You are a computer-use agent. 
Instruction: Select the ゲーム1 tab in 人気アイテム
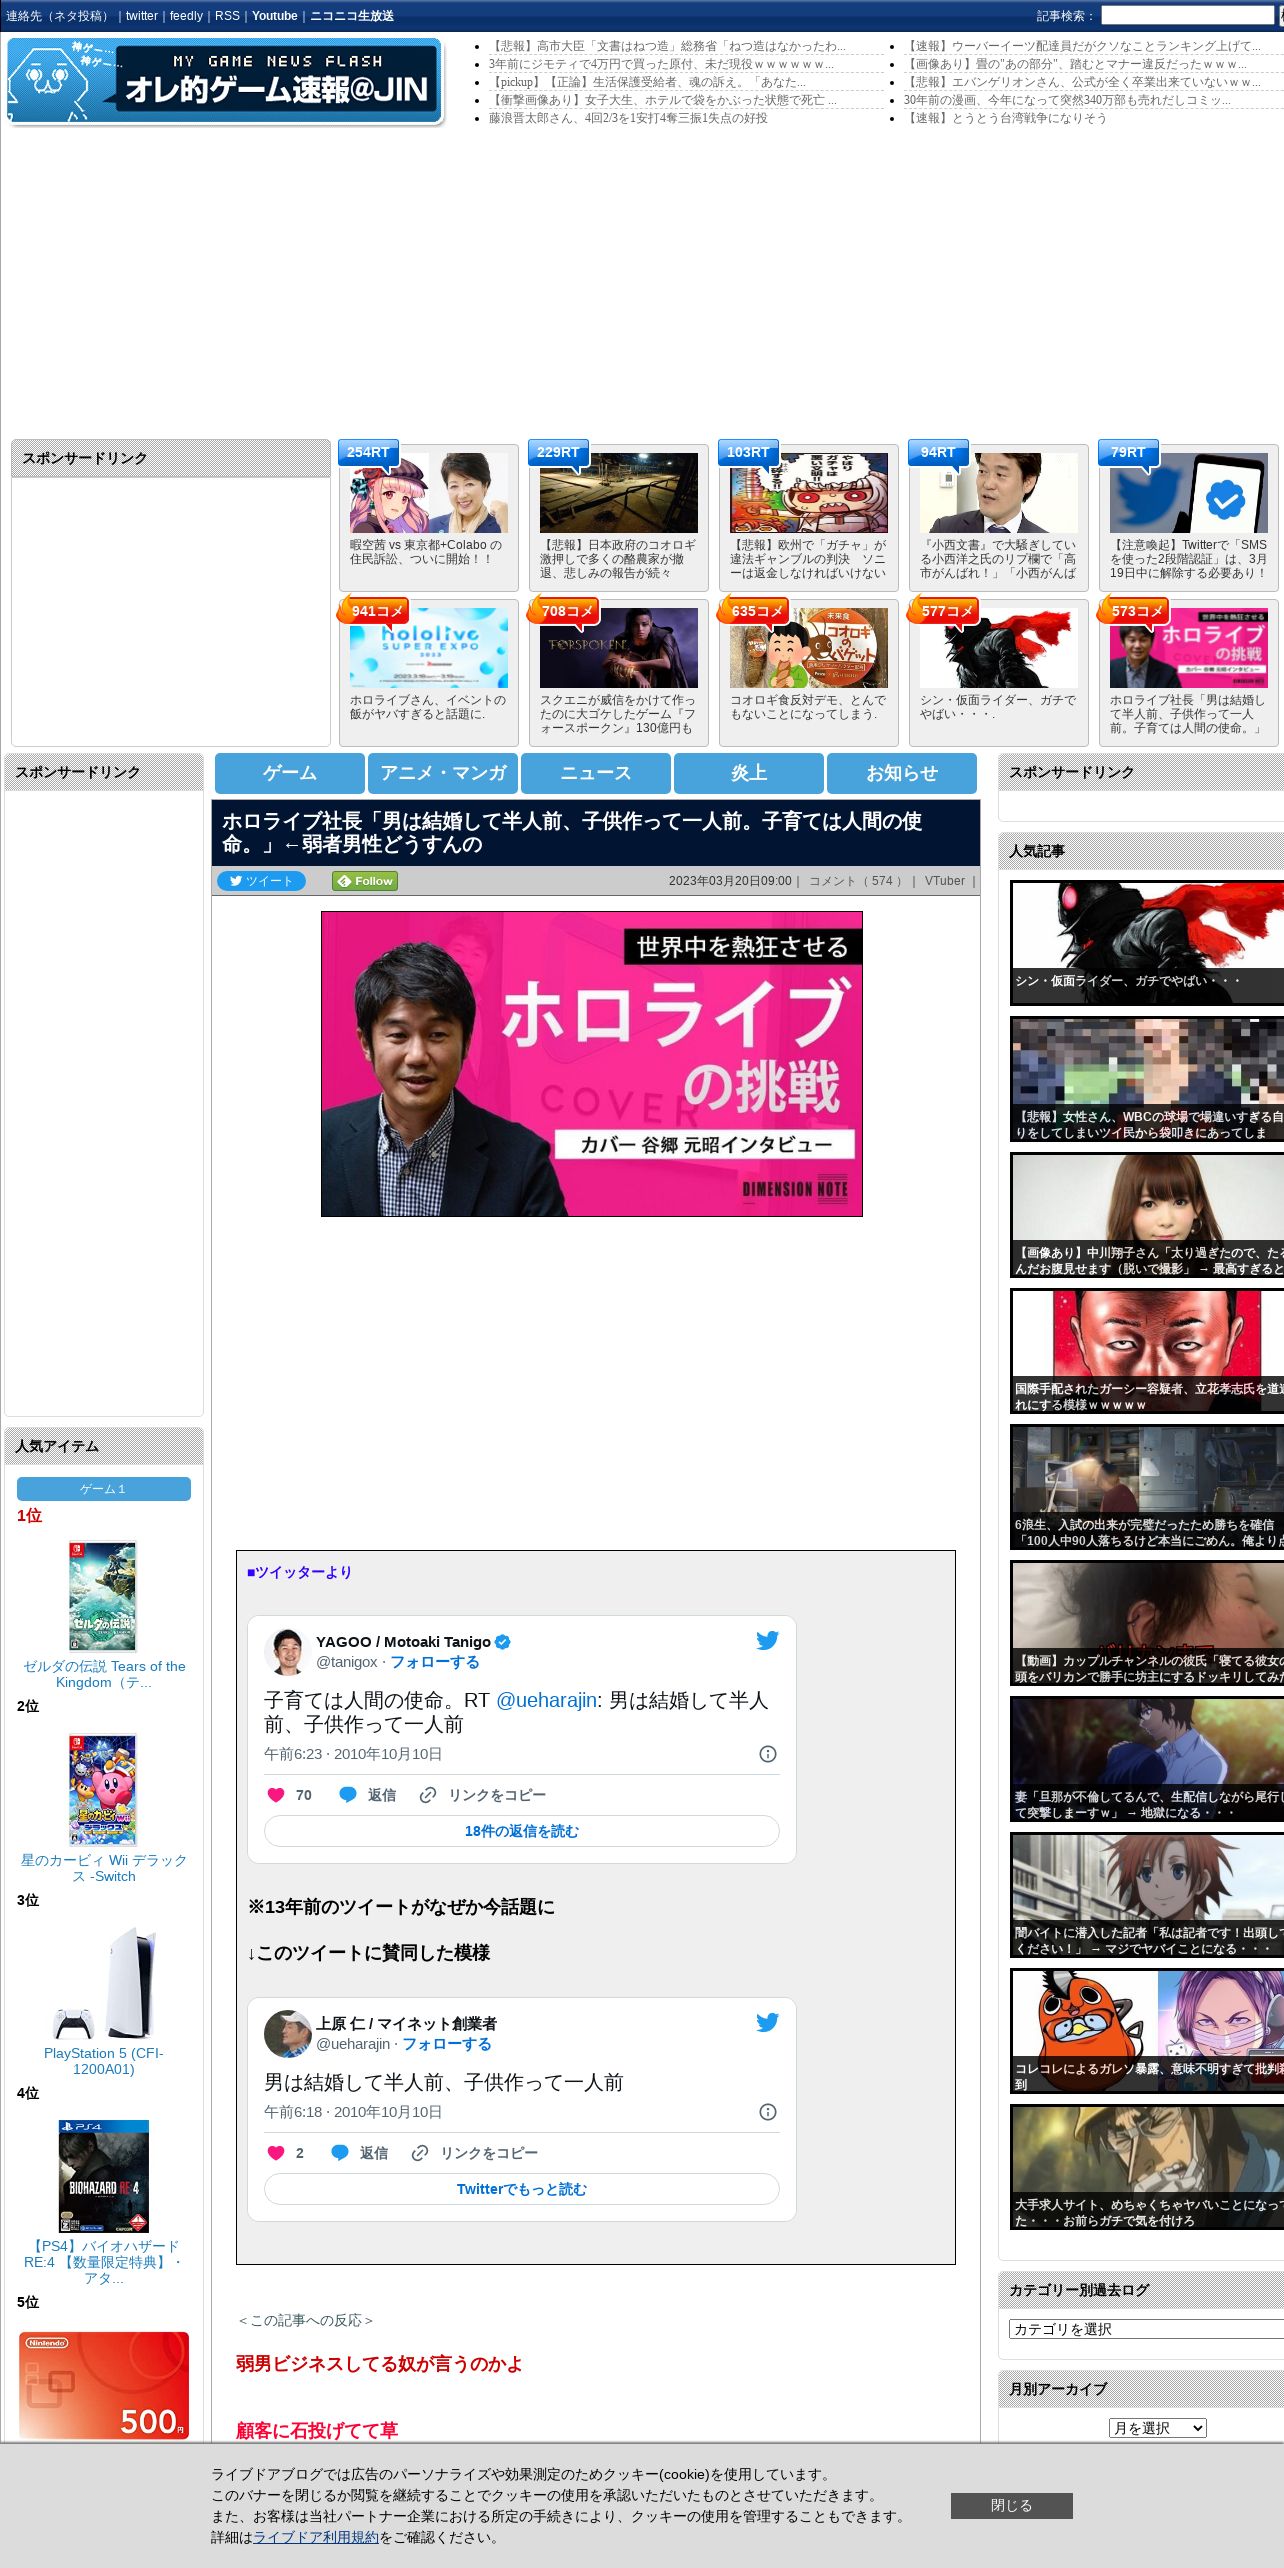tap(104, 1489)
